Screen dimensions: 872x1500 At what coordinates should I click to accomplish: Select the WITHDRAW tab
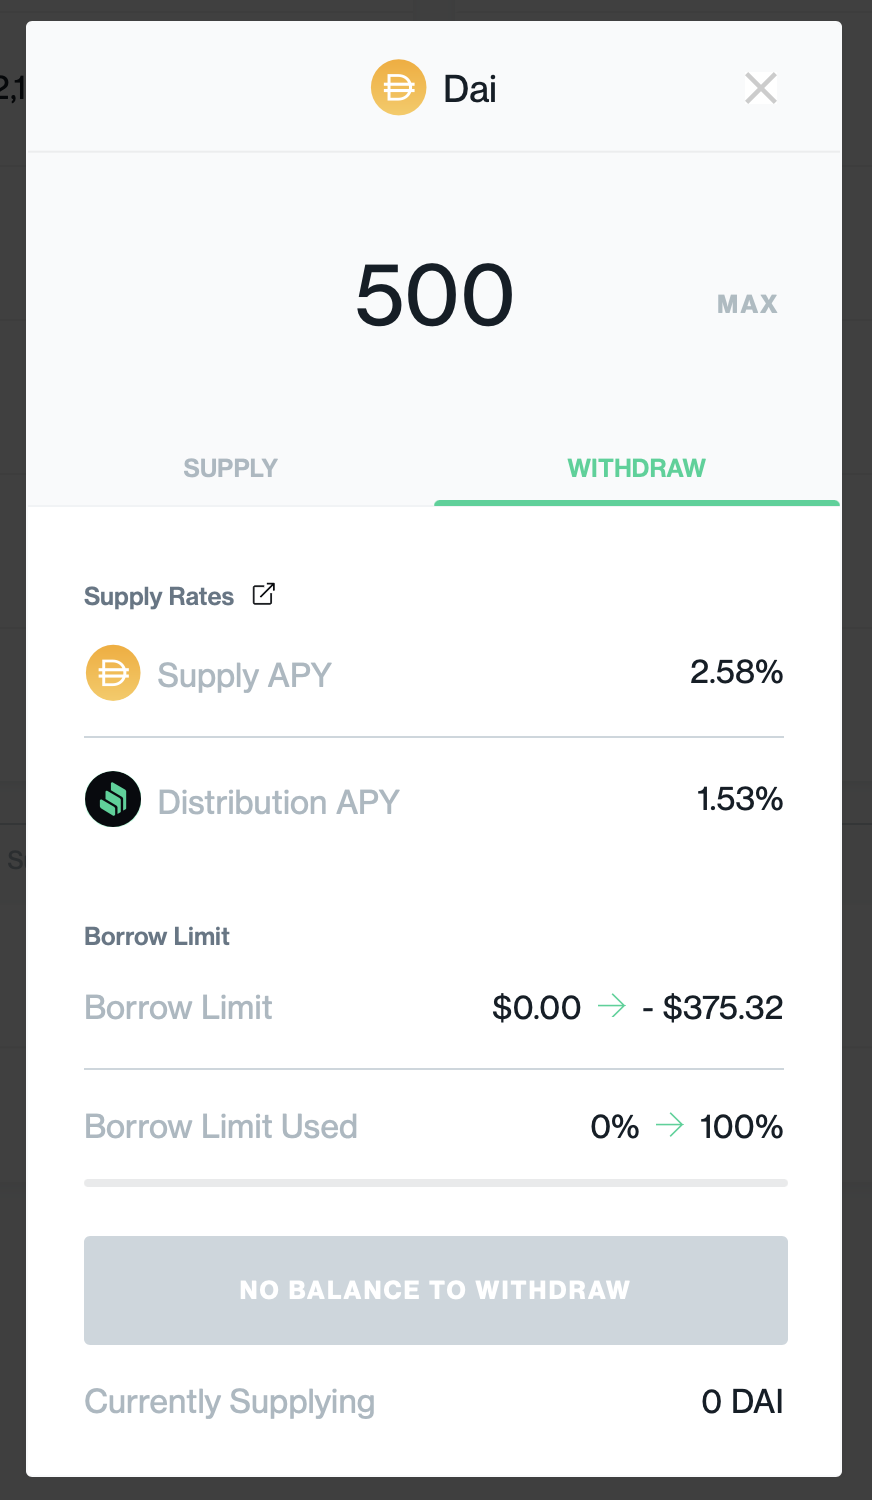(x=636, y=468)
